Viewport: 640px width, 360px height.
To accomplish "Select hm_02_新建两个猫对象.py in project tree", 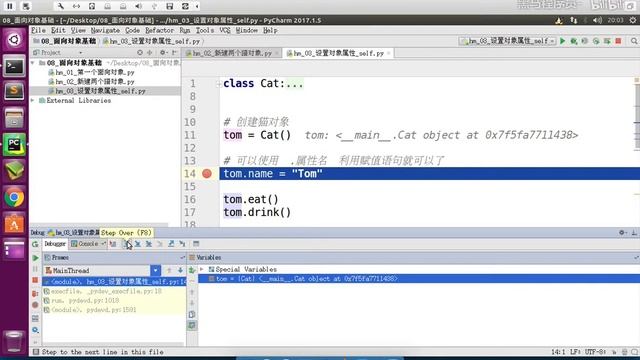I will click(x=95, y=82).
